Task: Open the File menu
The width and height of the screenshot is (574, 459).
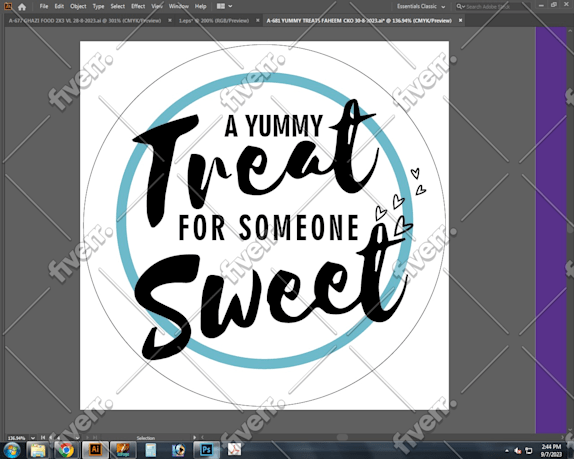Action: 44,6
